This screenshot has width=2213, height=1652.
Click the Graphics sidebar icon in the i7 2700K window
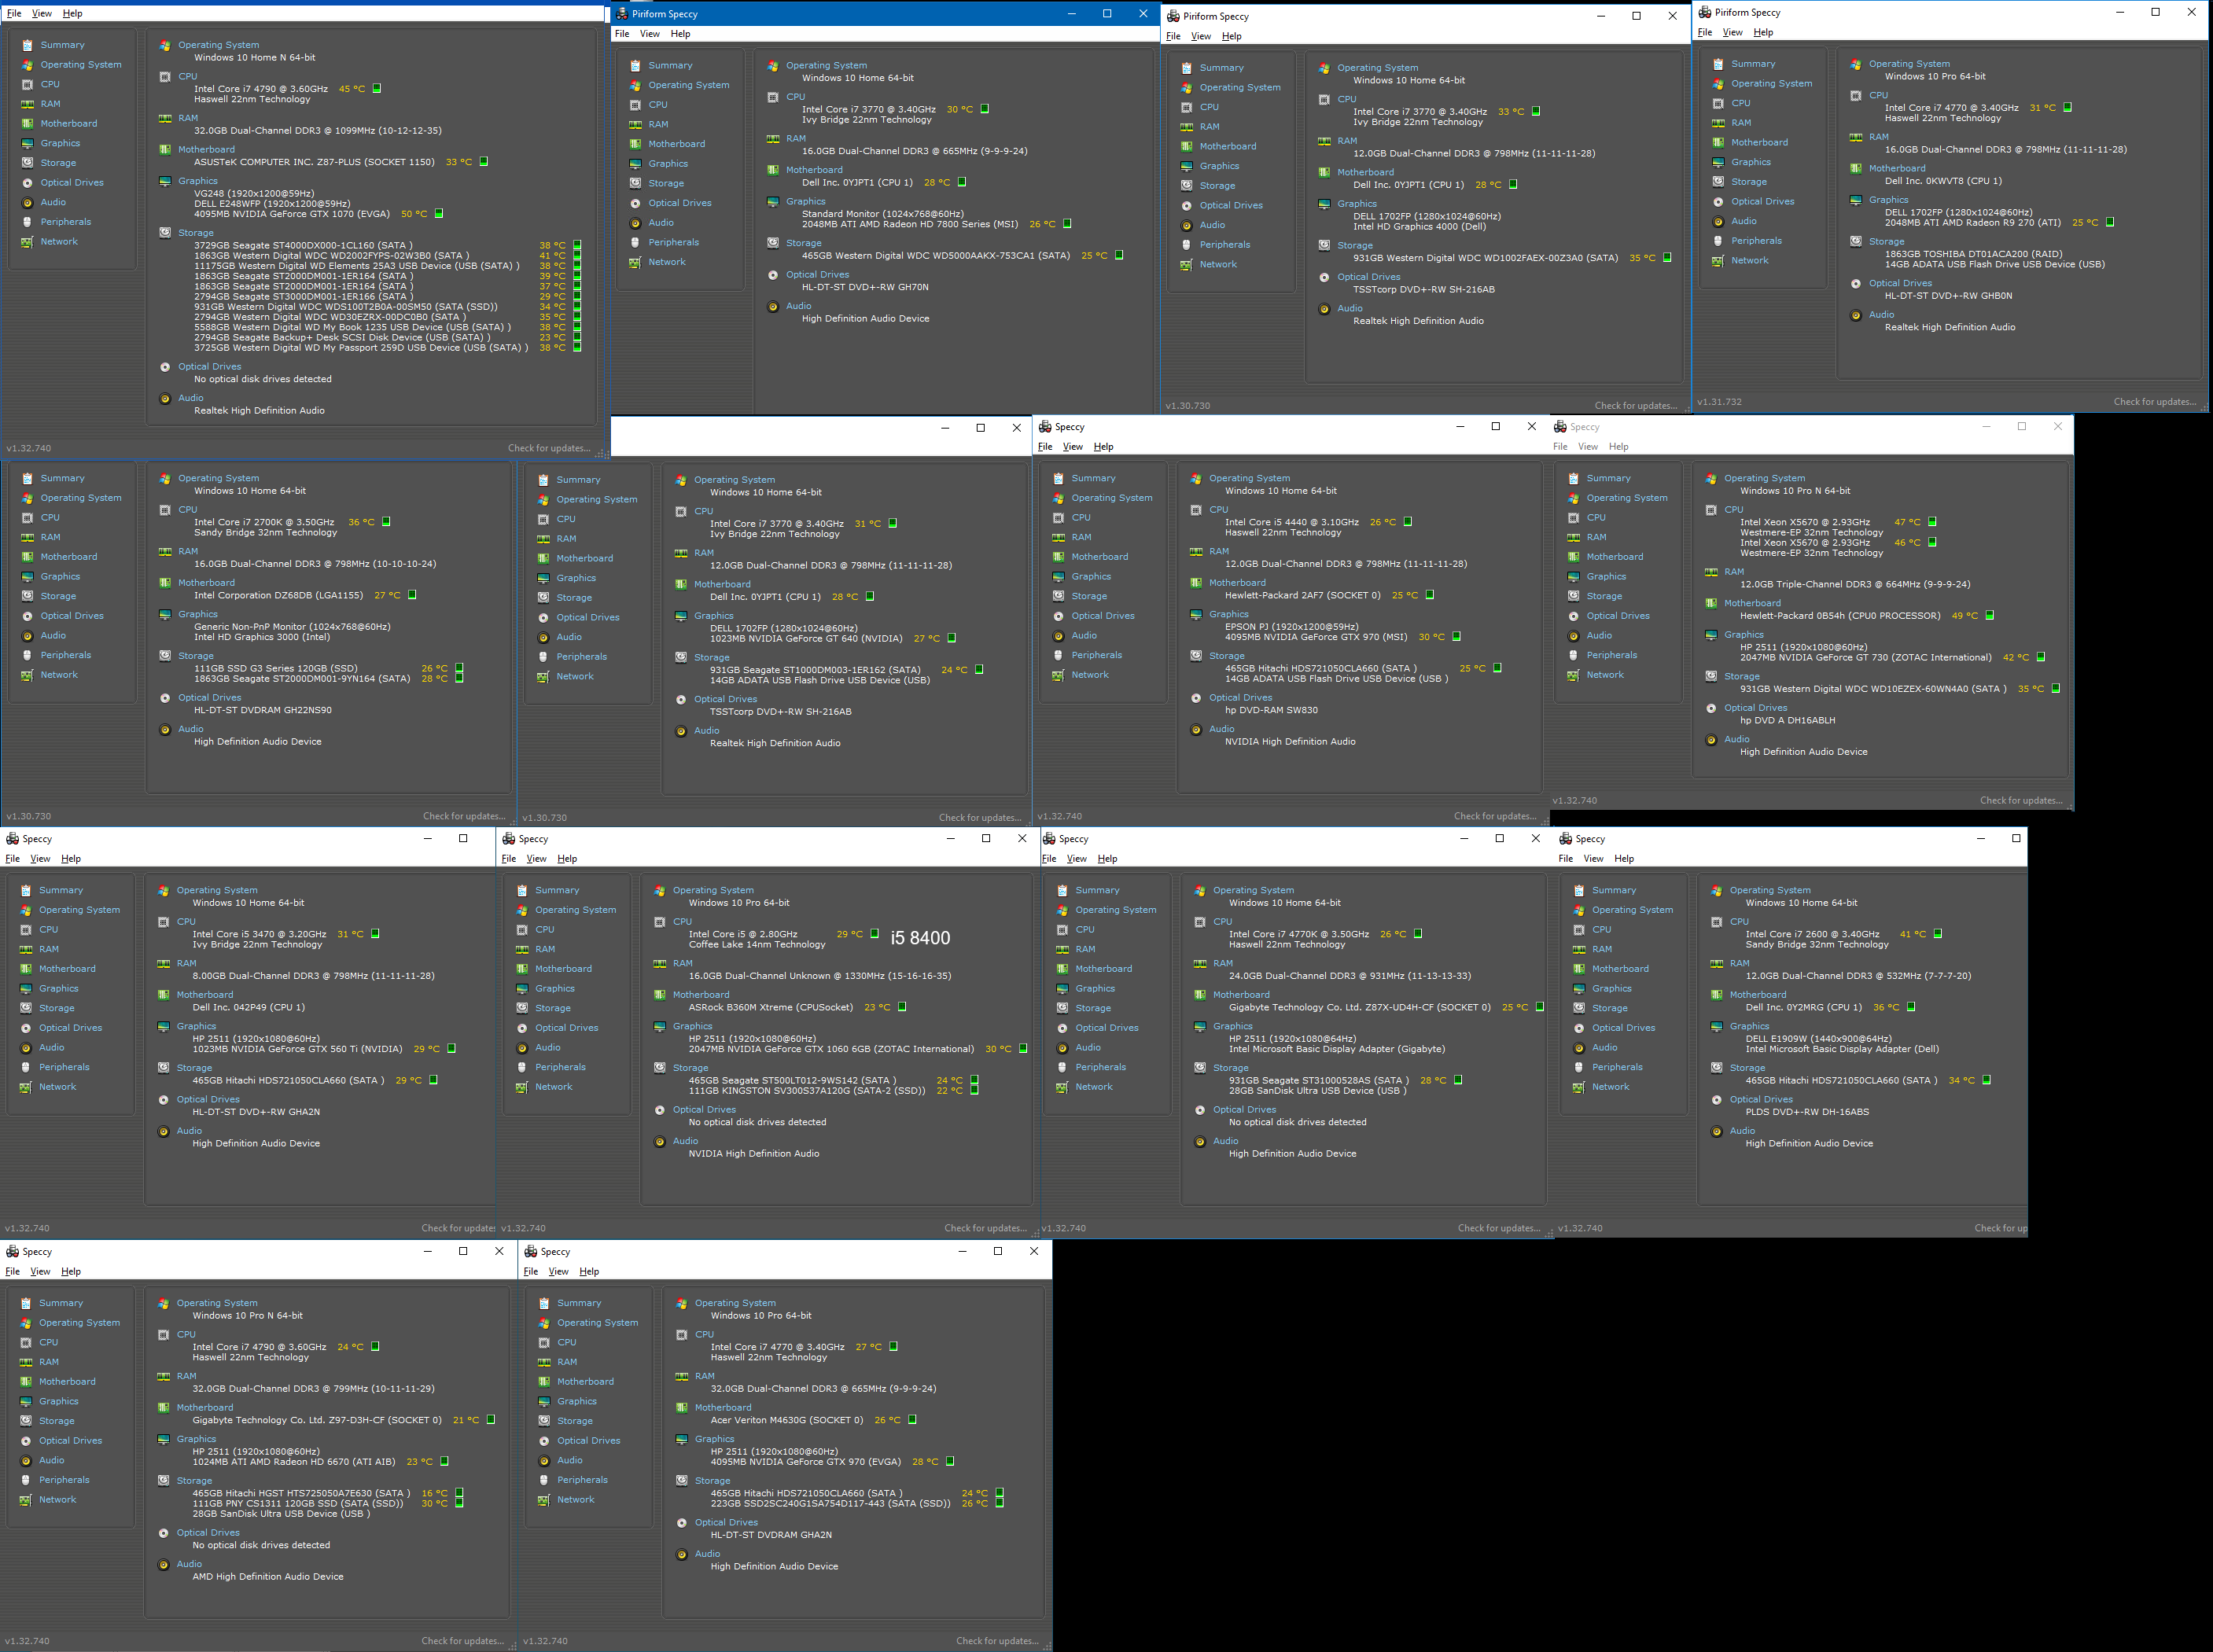(x=27, y=577)
